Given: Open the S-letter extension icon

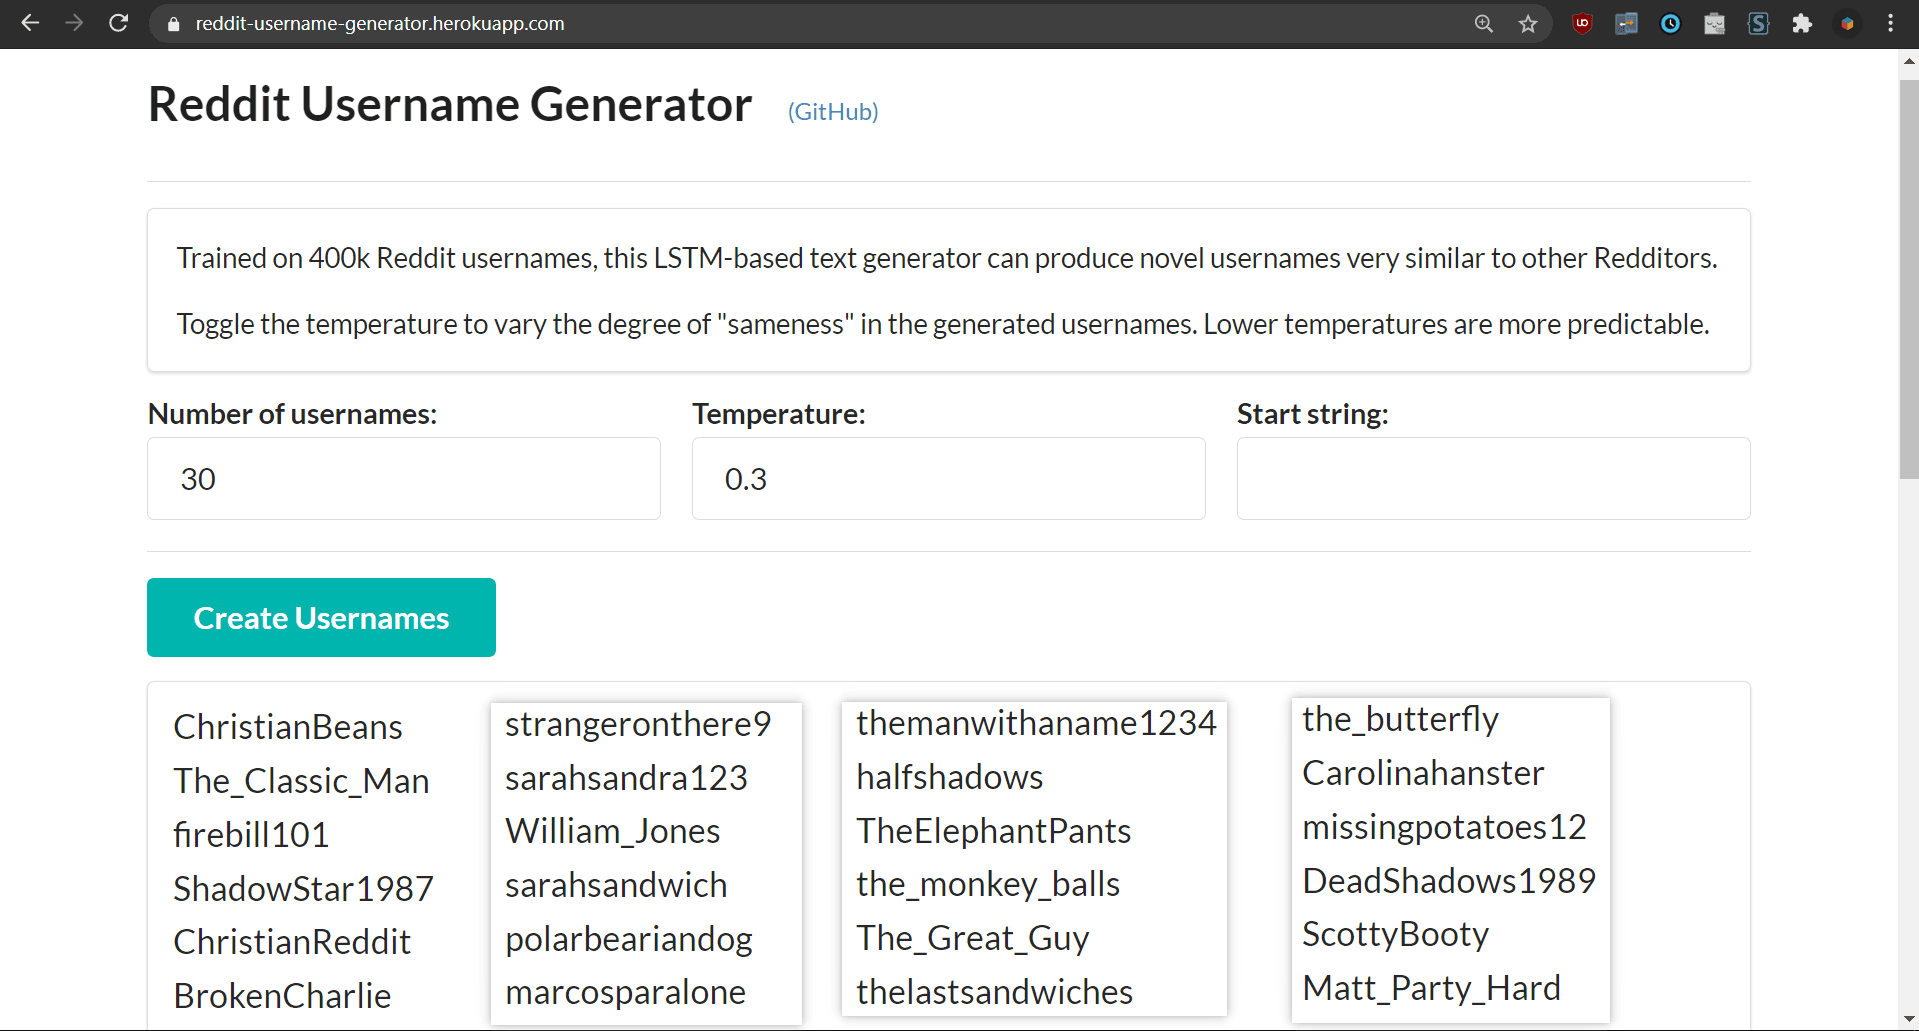Looking at the screenshot, I should (x=1758, y=24).
